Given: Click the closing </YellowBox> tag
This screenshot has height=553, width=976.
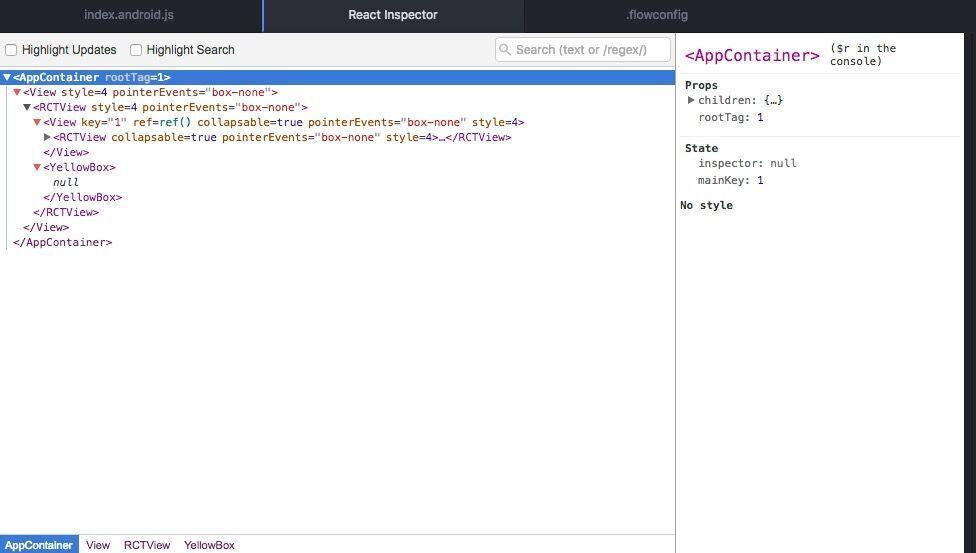Looking at the screenshot, I should [83, 197].
